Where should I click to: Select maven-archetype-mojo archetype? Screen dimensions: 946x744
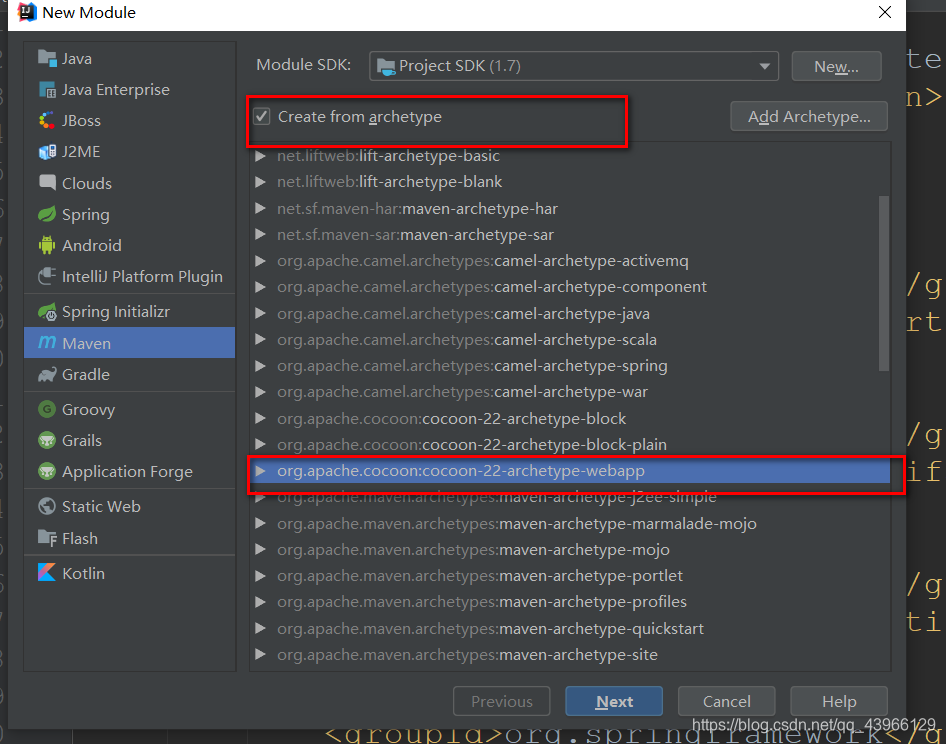(x=570, y=550)
